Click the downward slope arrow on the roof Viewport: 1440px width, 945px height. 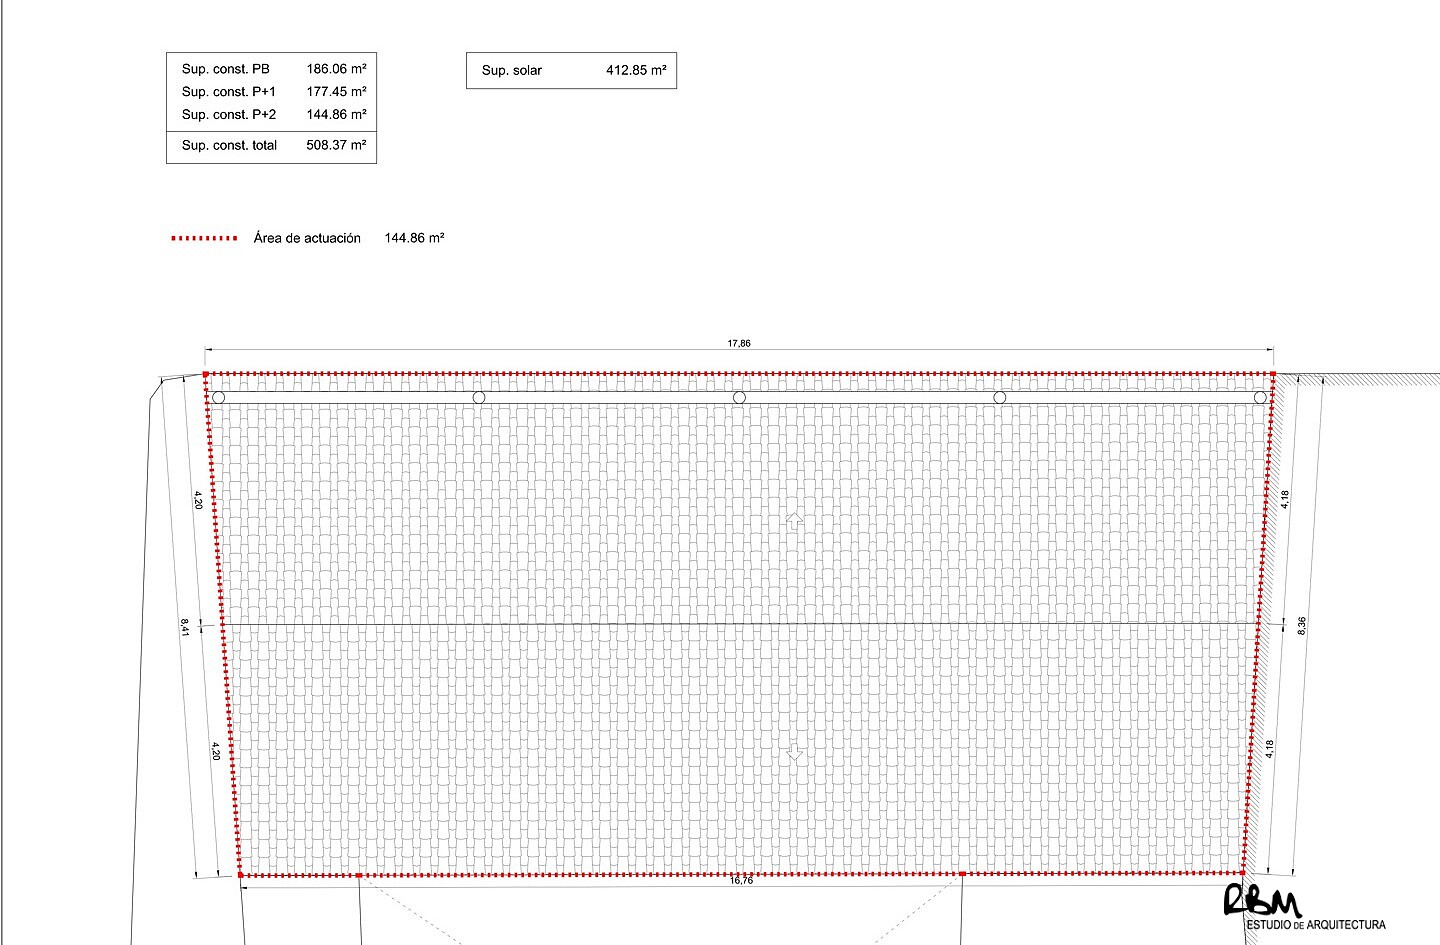coord(795,752)
